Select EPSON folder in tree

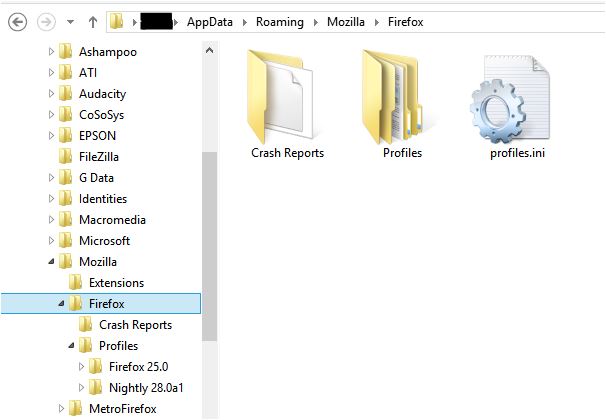pos(97,136)
